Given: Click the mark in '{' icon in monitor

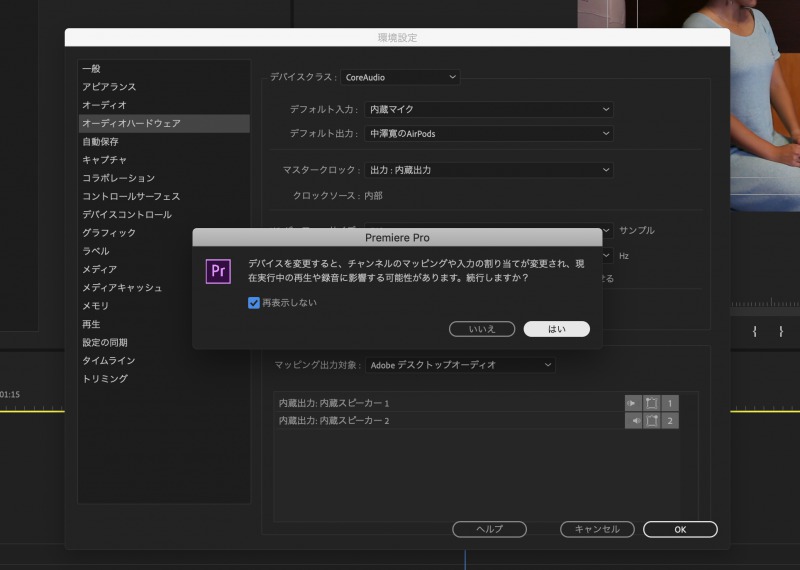Looking at the screenshot, I should point(755,331).
